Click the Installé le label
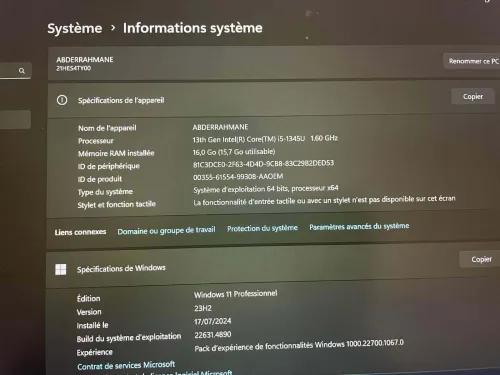Image resolution: width=500 pixels, height=375 pixels. coord(92,325)
